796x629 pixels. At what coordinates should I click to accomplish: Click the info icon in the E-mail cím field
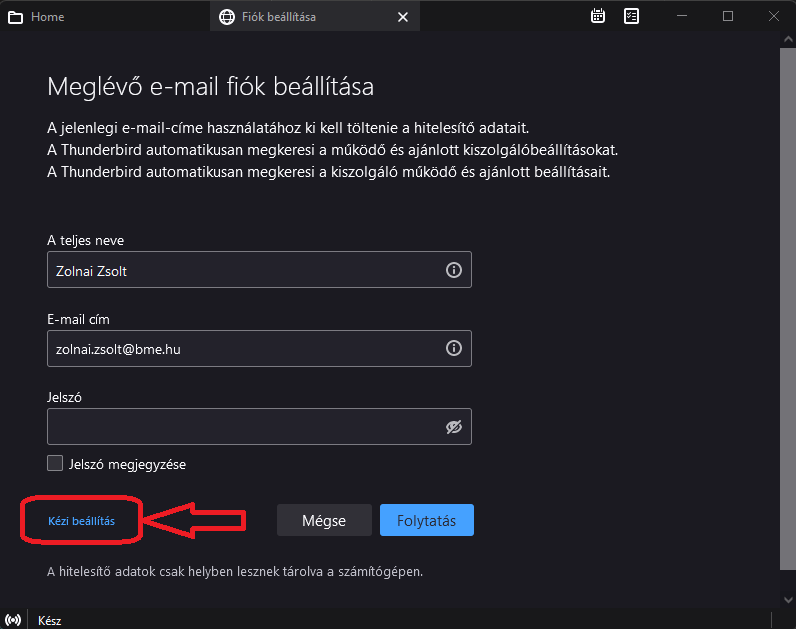(x=454, y=348)
